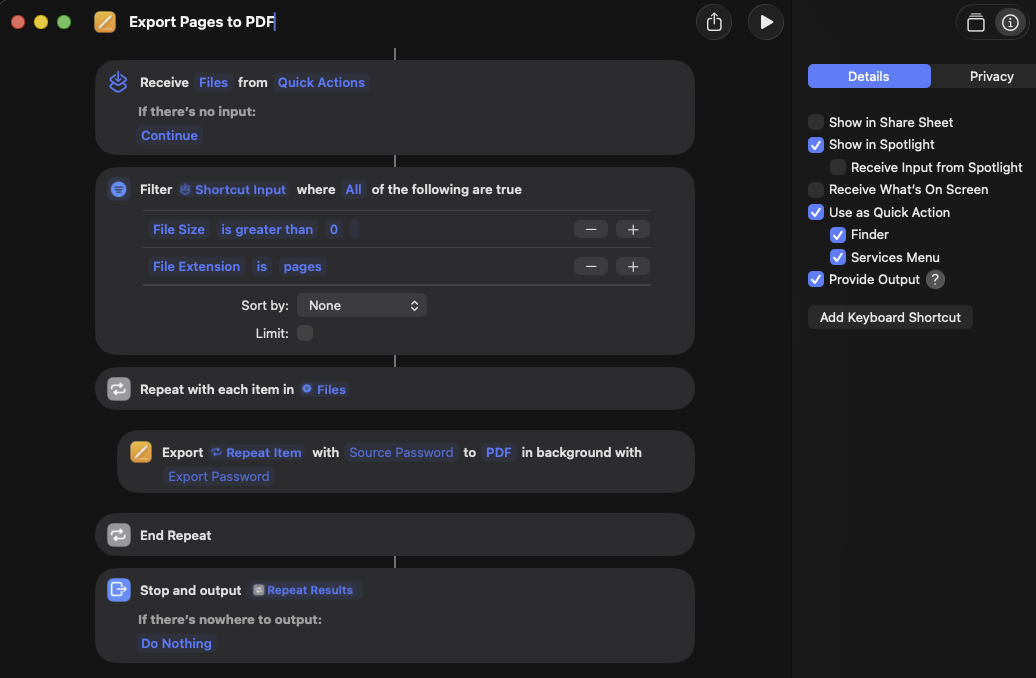Click the End Repeat action icon
The image size is (1036, 678).
tap(119, 535)
